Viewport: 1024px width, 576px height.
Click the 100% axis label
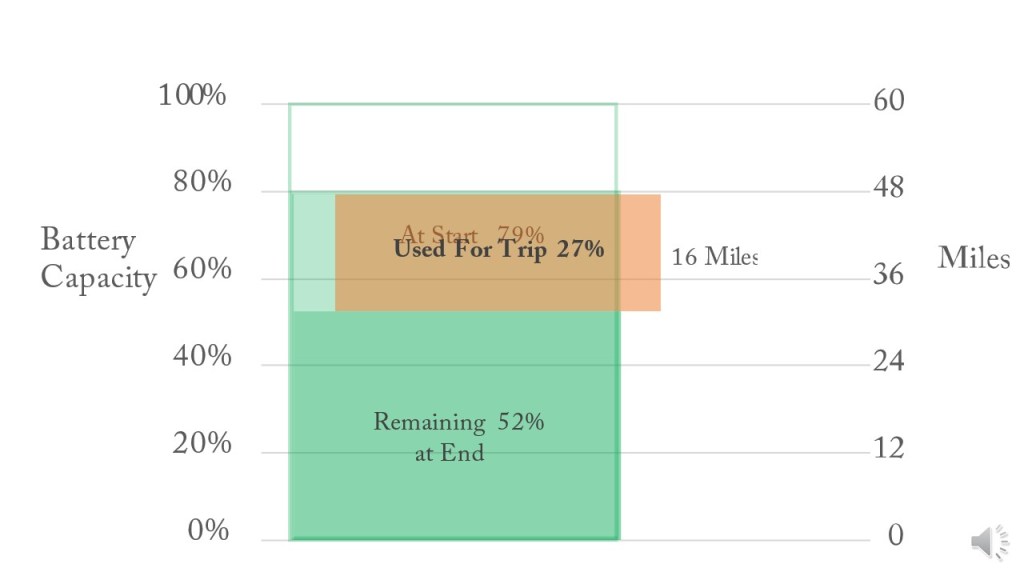[x=192, y=96]
